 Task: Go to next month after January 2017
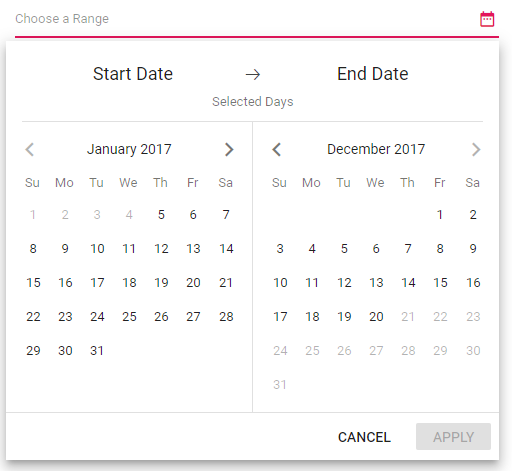click(x=229, y=150)
